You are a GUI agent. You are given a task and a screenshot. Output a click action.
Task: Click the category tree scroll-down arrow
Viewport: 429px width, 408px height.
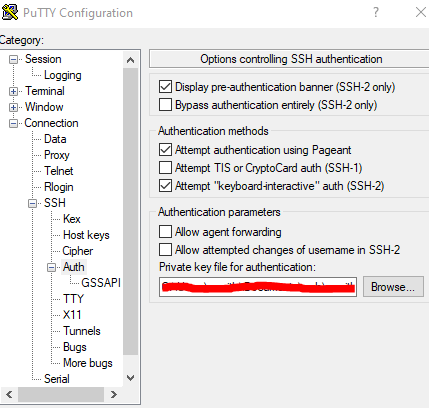tap(130, 378)
